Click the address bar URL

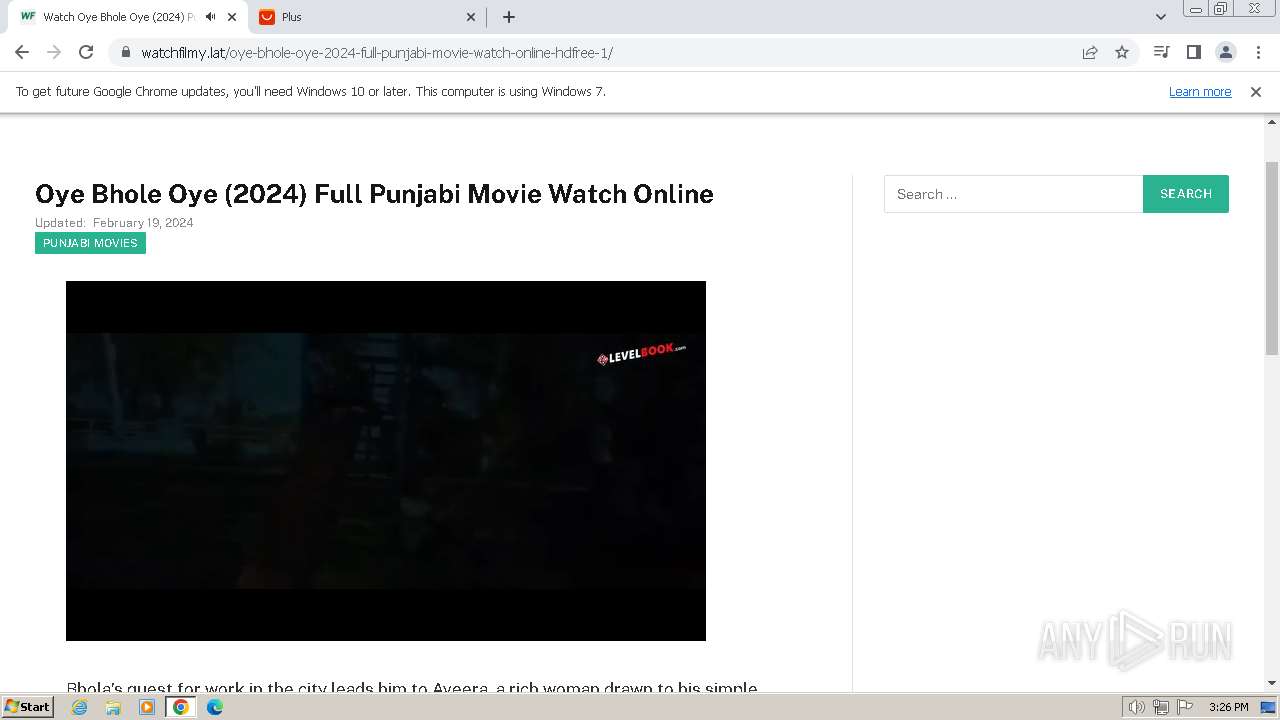pos(377,53)
